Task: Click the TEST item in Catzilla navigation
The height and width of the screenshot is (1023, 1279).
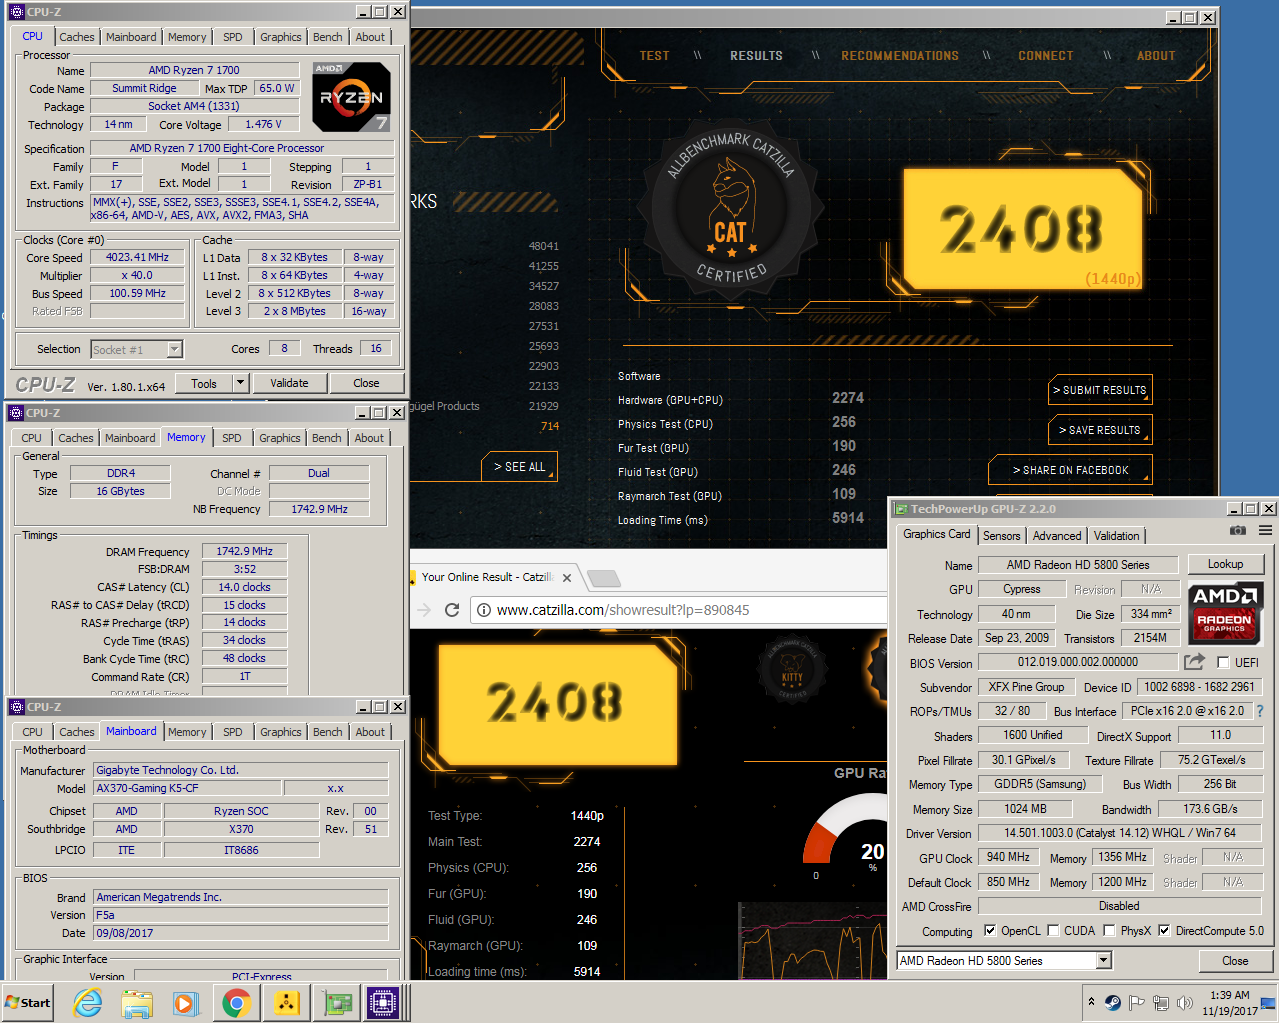Action: tap(655, 56)
